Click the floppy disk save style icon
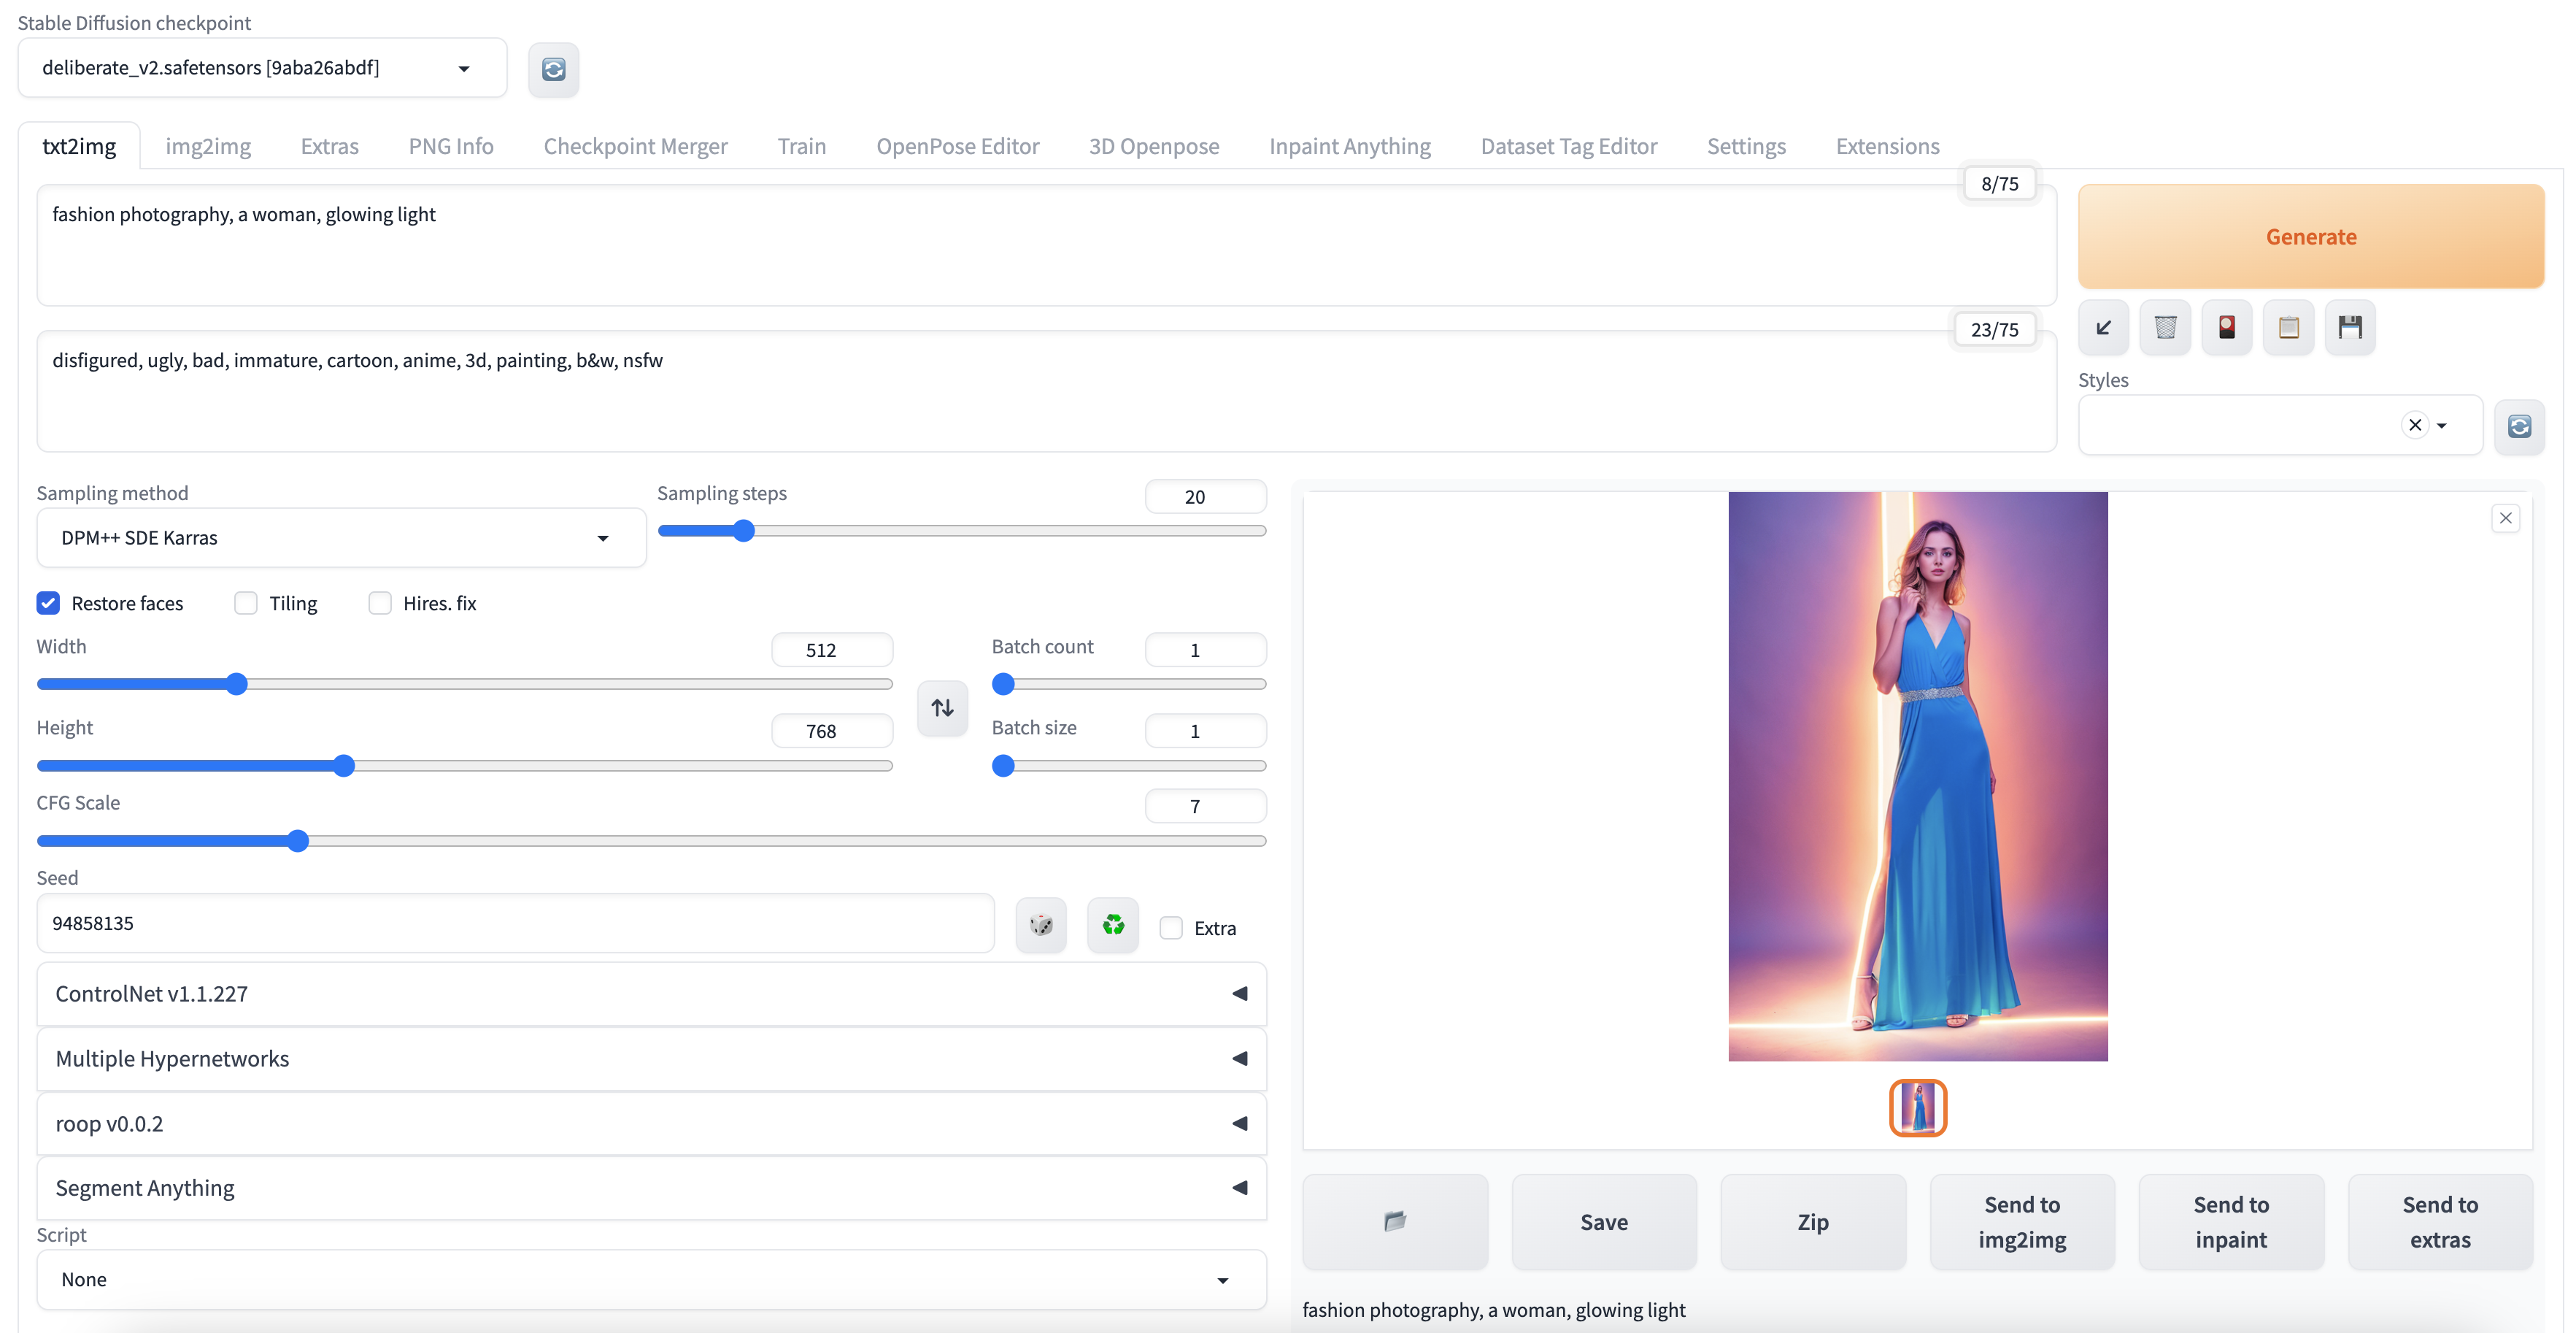 point(2349,327)
